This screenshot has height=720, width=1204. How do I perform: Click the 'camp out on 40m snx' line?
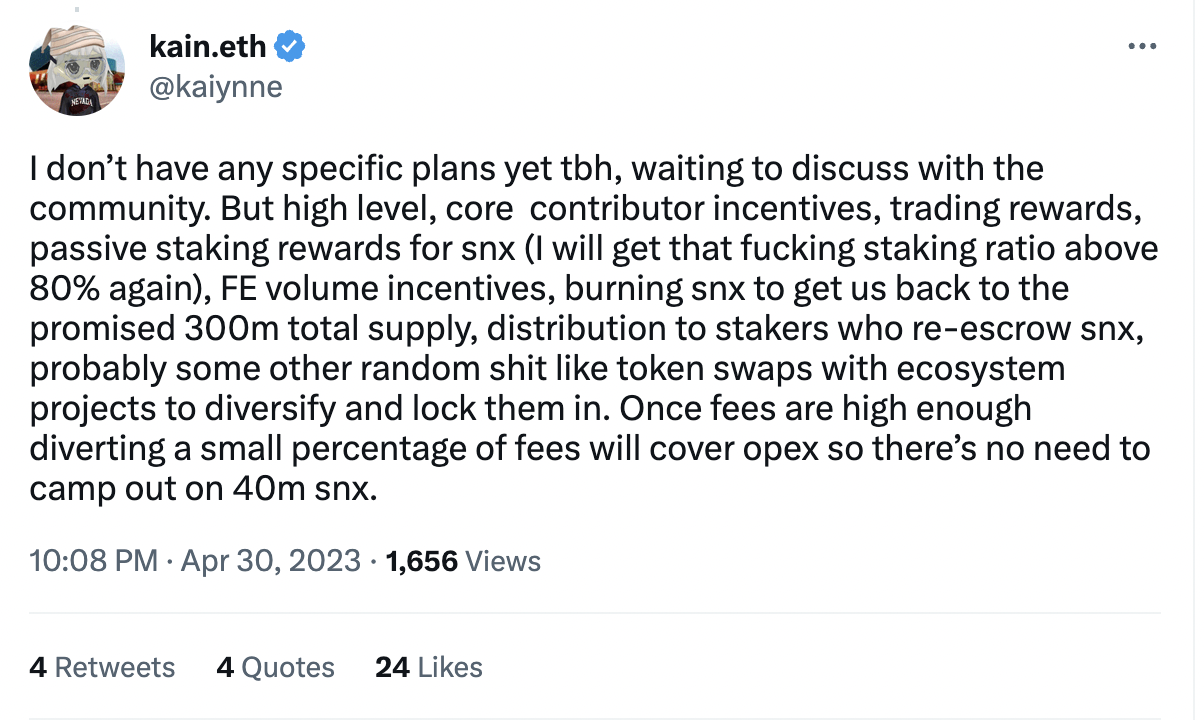tap(203, 491)
